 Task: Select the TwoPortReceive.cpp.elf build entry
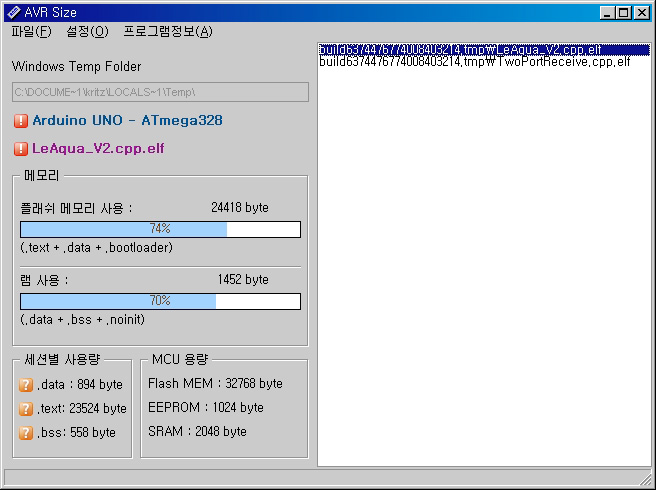[x=474, y=62]
